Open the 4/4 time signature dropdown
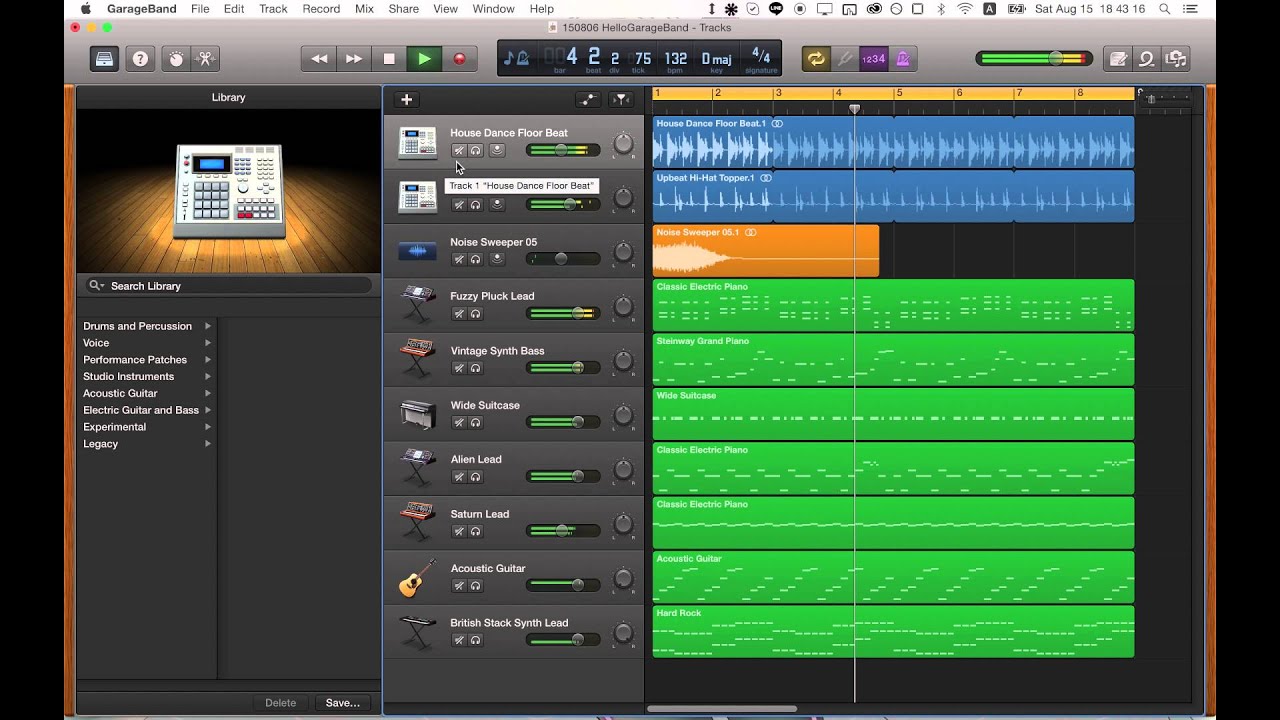The width and height of the screenshot is (1280, 720). 761,58
